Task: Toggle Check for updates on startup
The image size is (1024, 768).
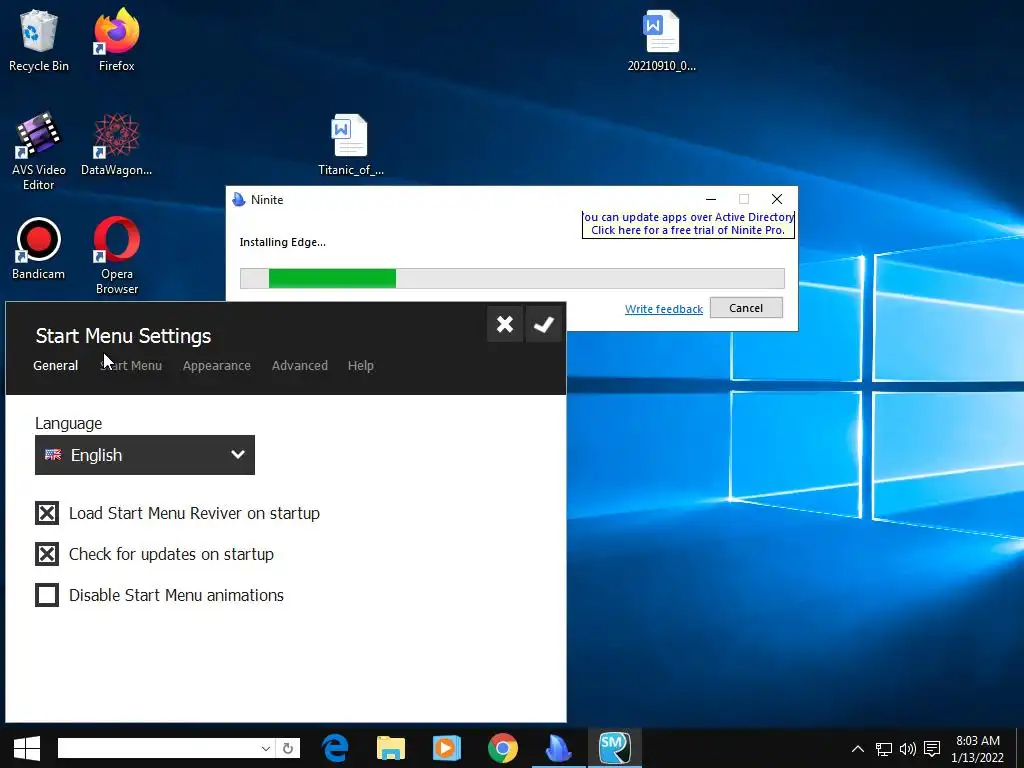Action: (47, 554)
